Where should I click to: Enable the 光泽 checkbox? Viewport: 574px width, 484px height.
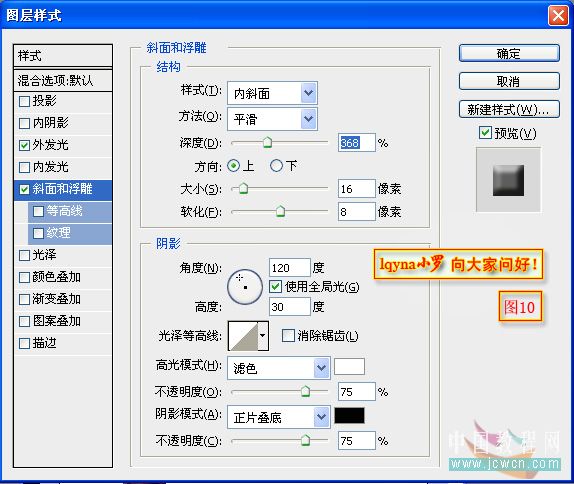pyautogui.click(x=24, y=255)
